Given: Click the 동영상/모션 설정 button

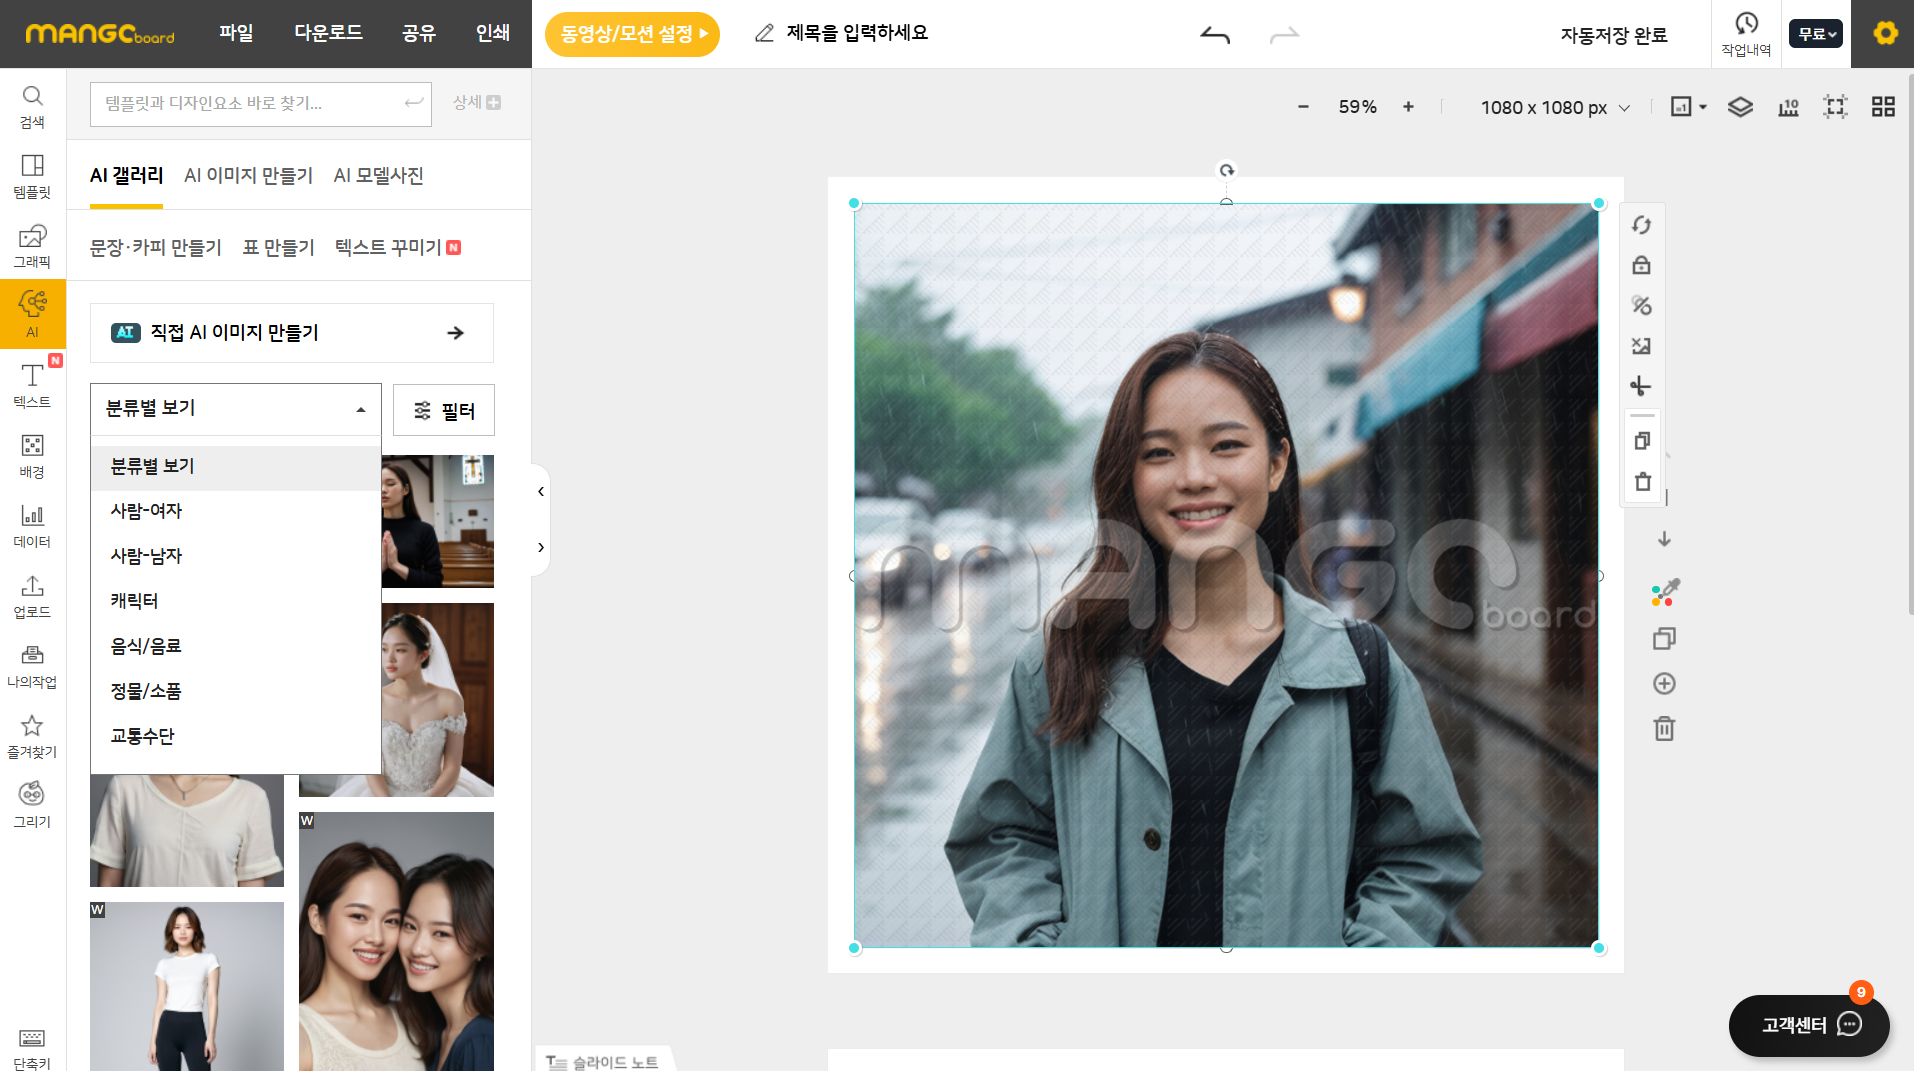Looking at the screenshot, I should tap(632, 34).
